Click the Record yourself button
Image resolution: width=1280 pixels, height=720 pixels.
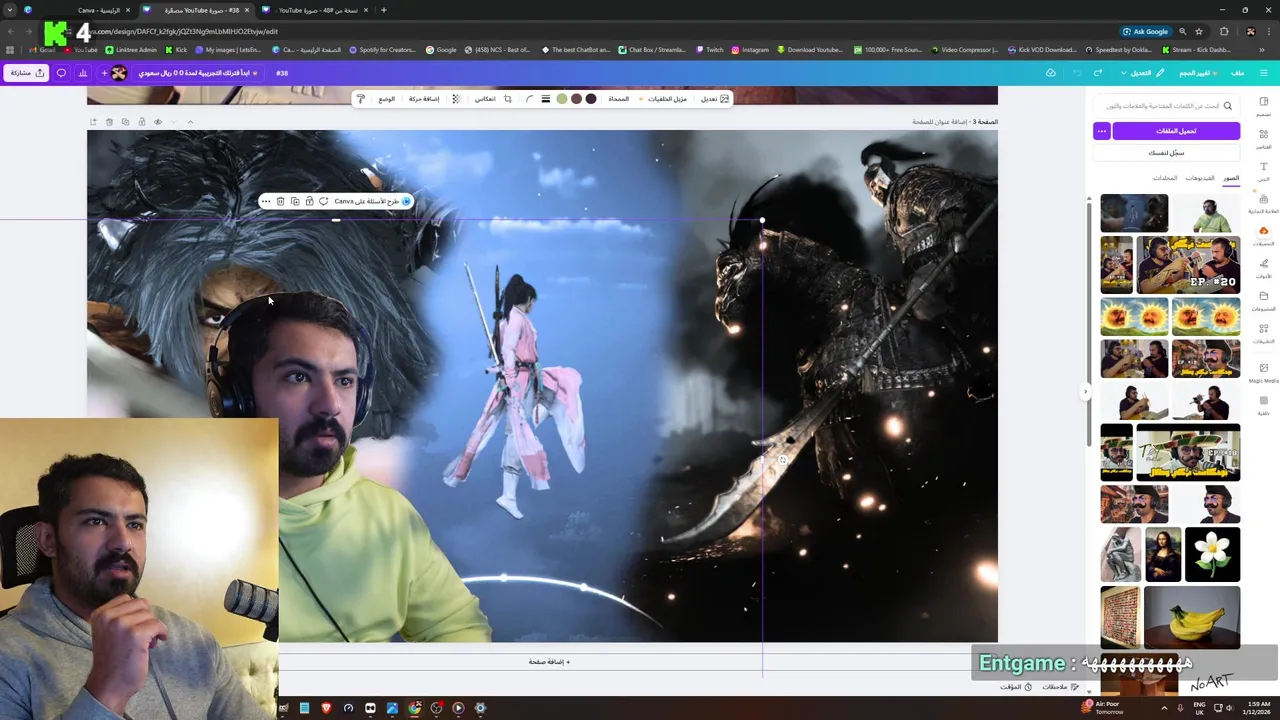(1166, 153)
